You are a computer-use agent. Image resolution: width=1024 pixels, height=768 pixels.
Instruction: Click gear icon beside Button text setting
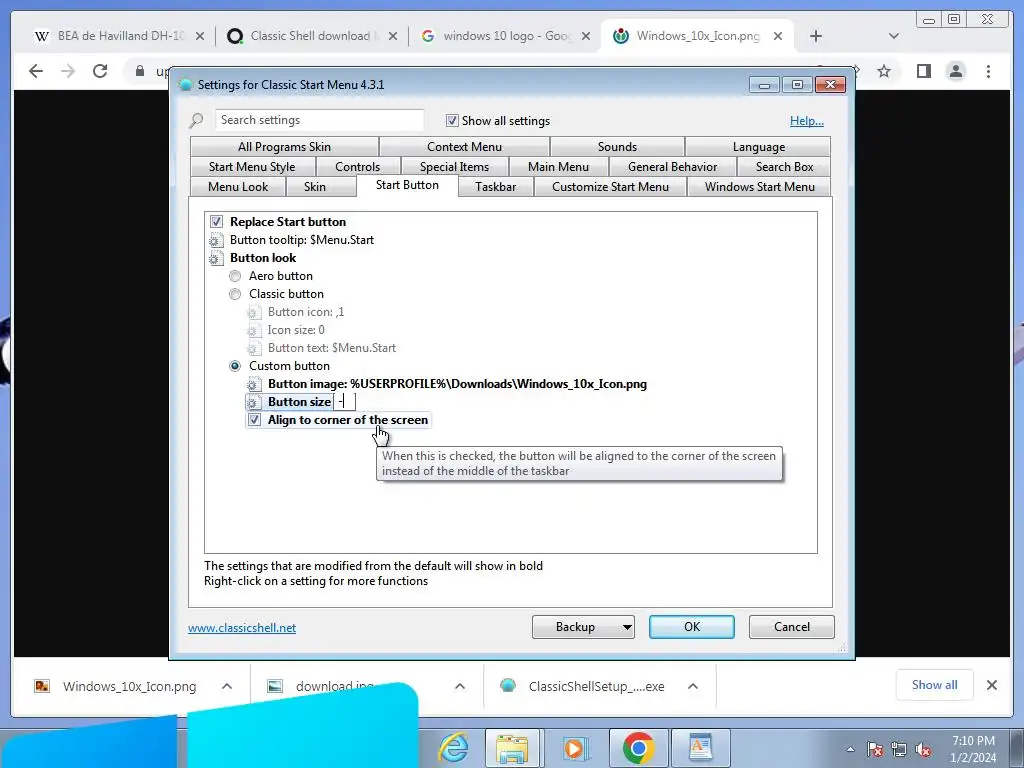click(254, 348)
